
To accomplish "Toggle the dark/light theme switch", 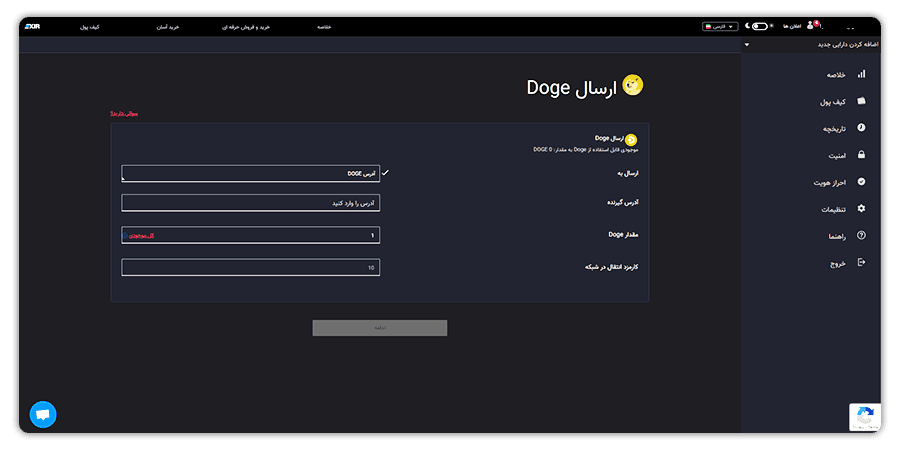I will (759, 26).
